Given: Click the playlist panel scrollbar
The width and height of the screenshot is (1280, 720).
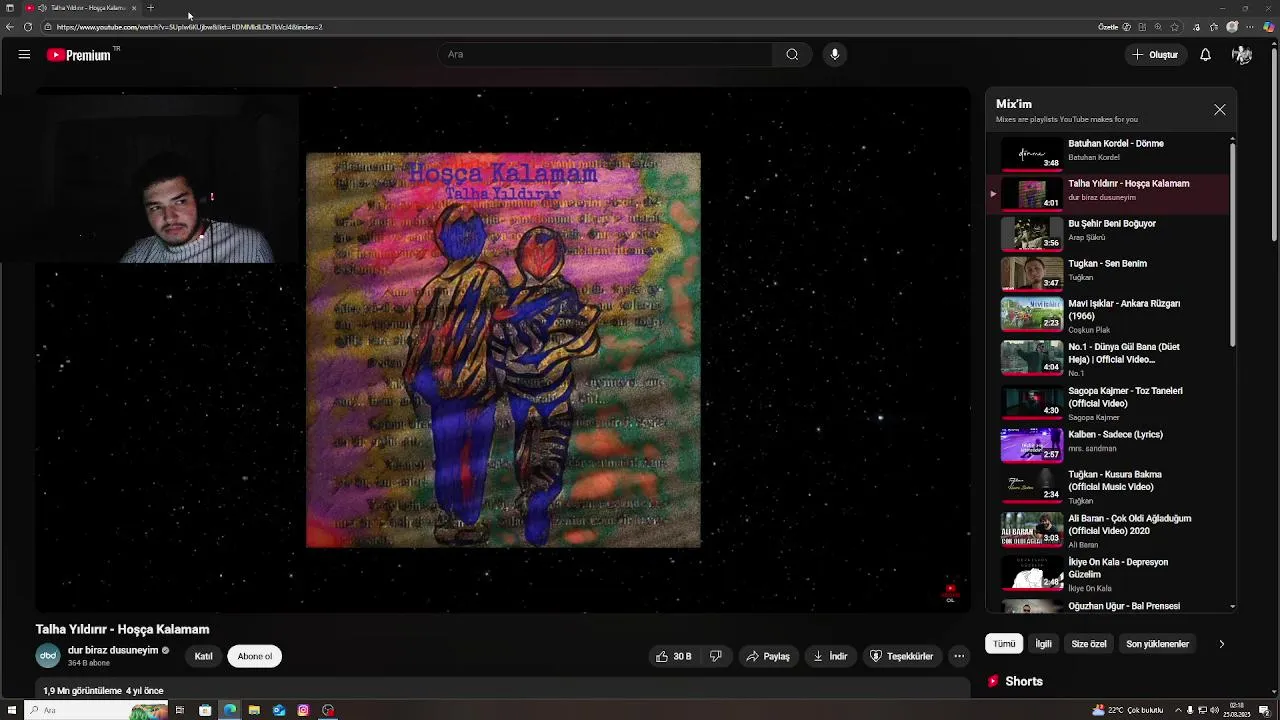Looking at the screenshot, I should point(1232,244).
